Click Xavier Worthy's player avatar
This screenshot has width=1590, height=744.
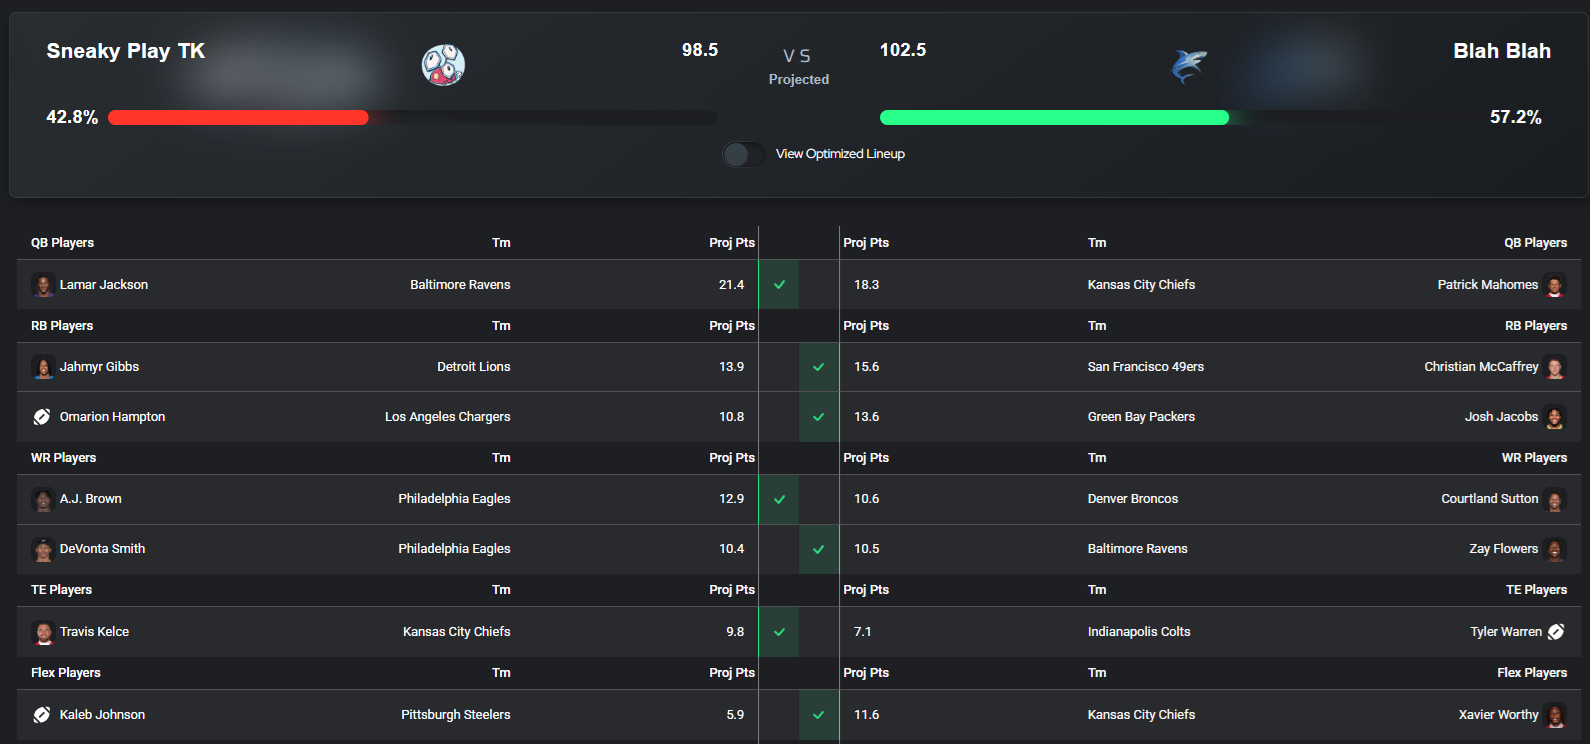(x=1555, y=714)
